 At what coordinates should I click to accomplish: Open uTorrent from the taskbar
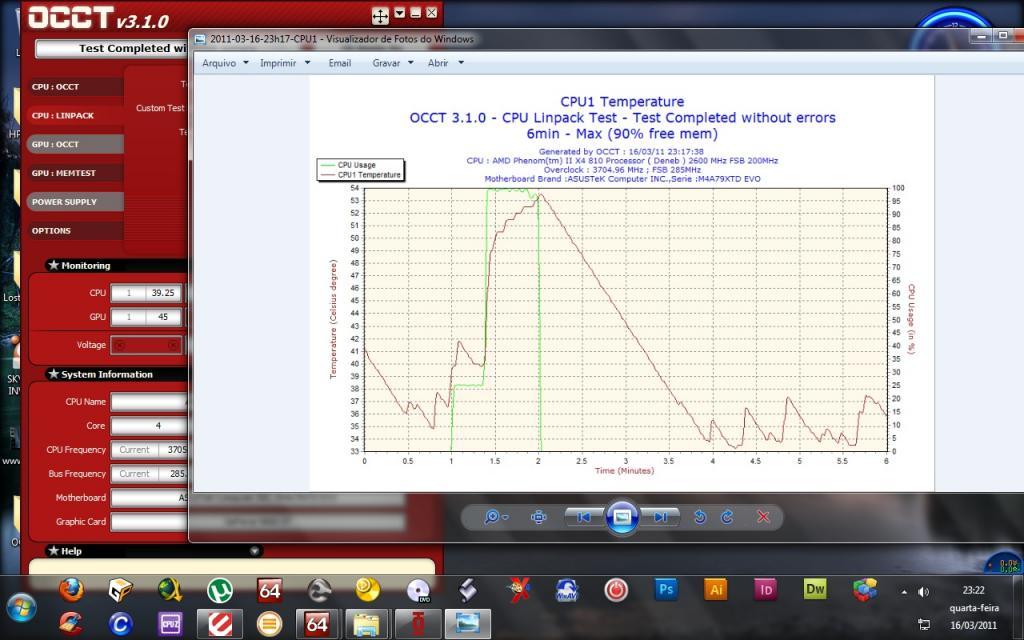220,590
